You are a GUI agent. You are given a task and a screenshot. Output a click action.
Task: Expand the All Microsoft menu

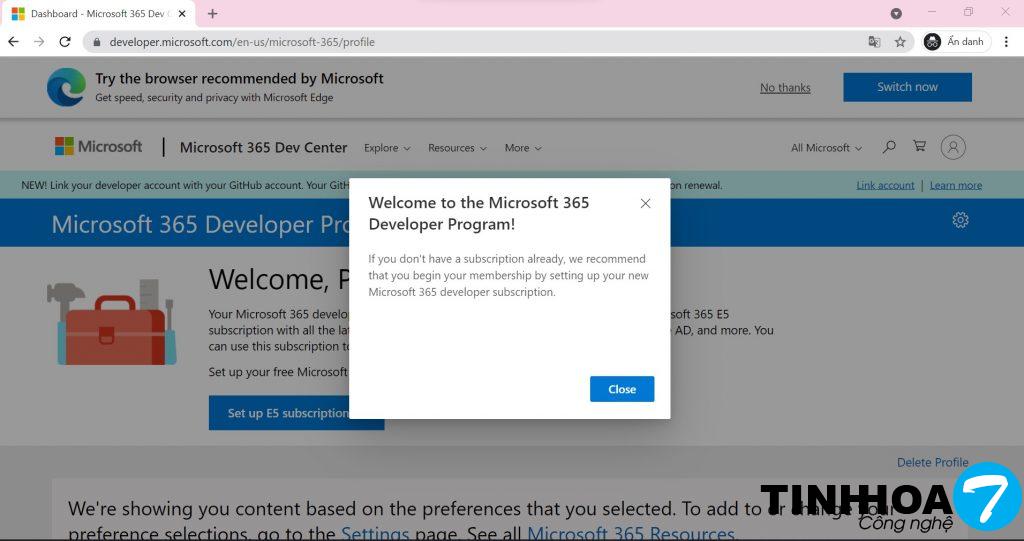tap(826, 148)
